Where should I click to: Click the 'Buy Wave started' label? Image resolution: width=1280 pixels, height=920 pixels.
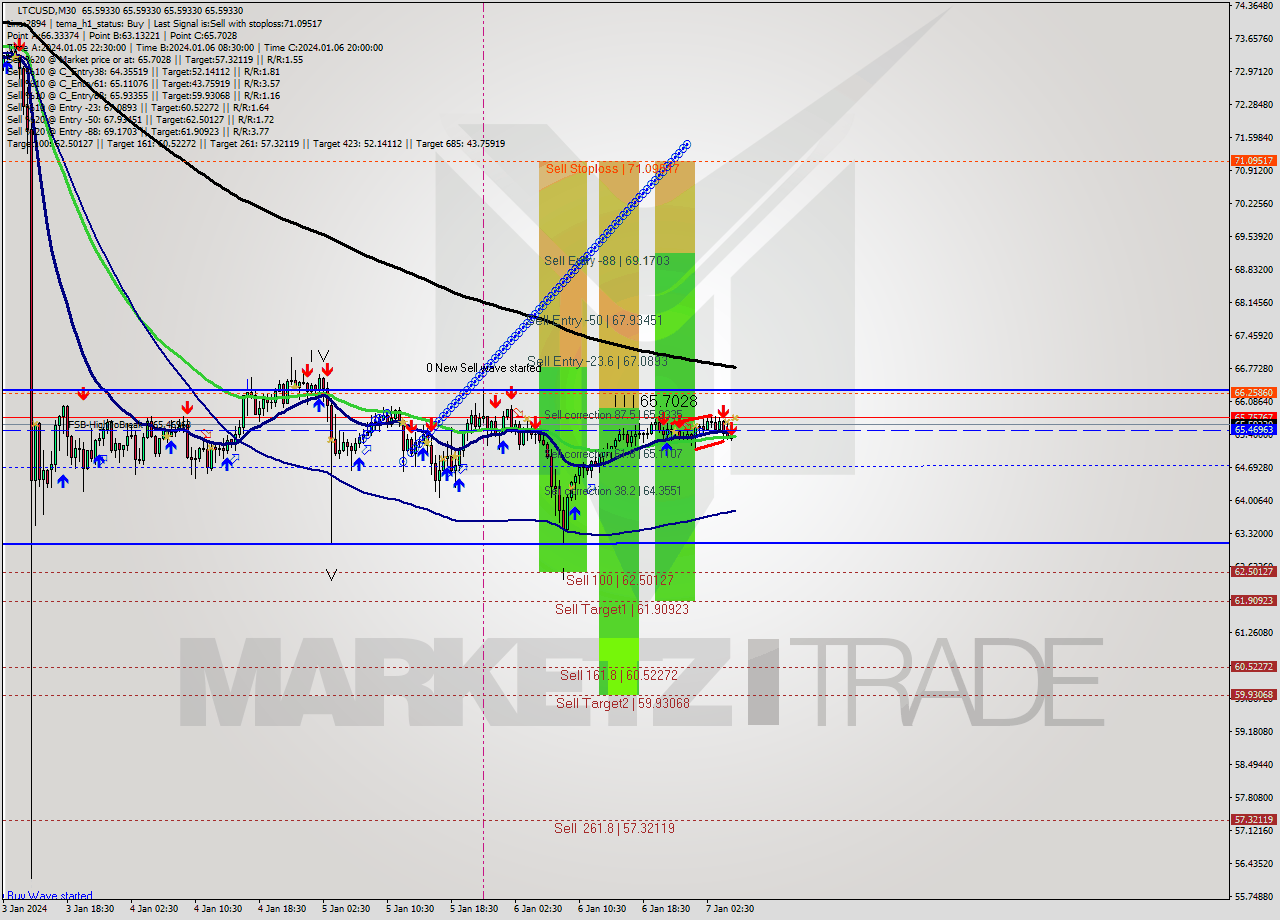coord(48,896)
